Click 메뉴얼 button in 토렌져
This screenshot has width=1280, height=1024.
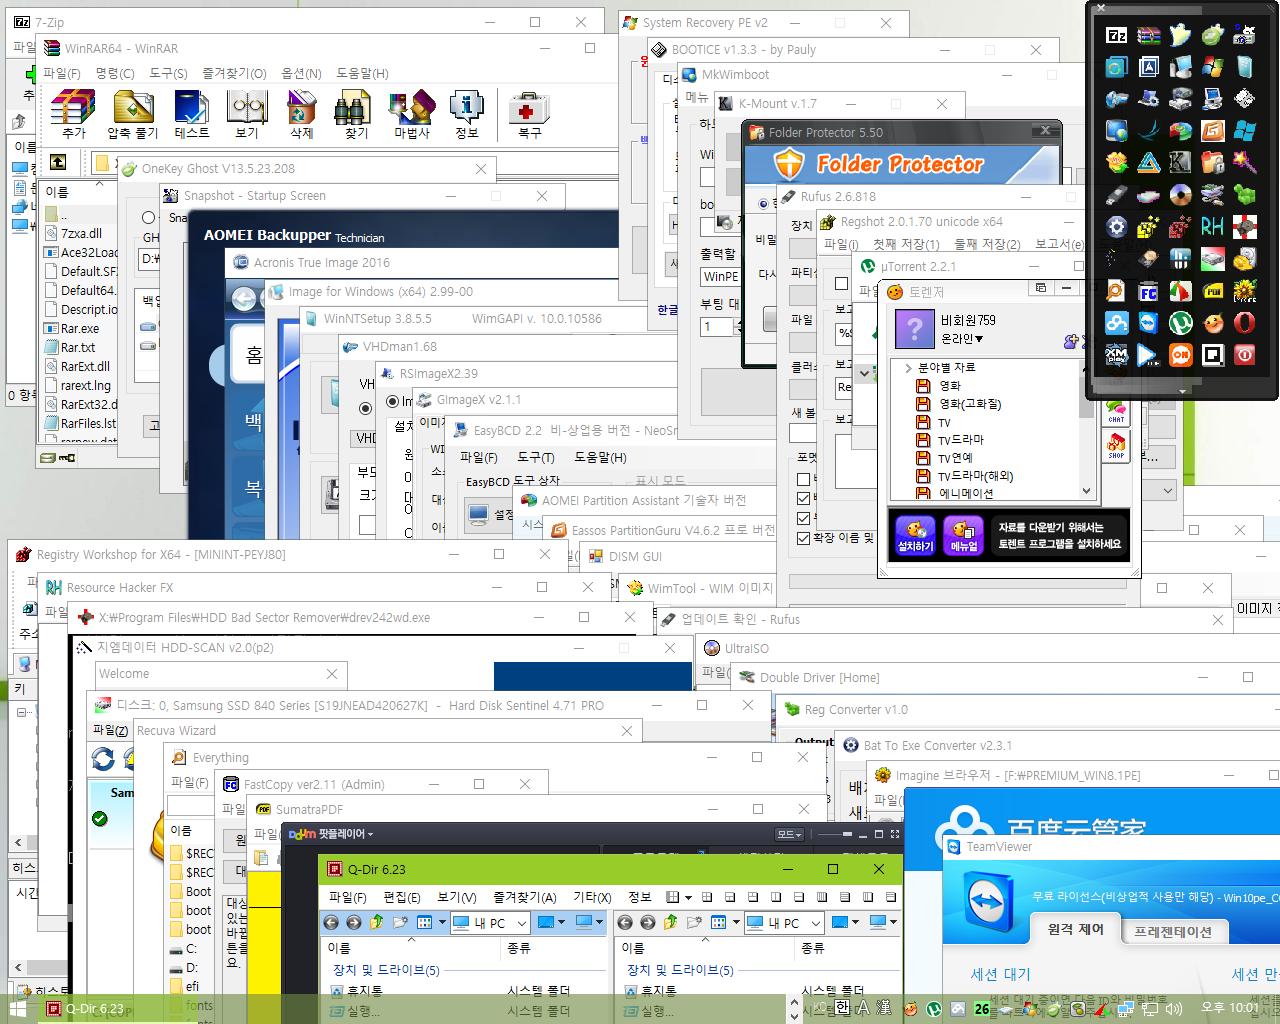[x=963, y=536]
